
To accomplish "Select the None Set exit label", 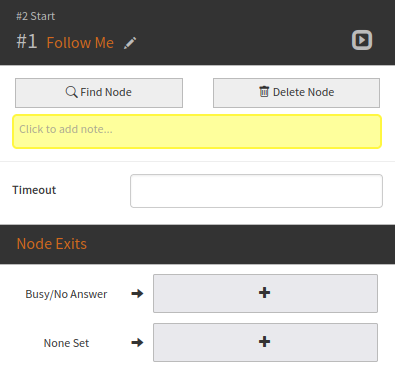I will click(66, 343).
